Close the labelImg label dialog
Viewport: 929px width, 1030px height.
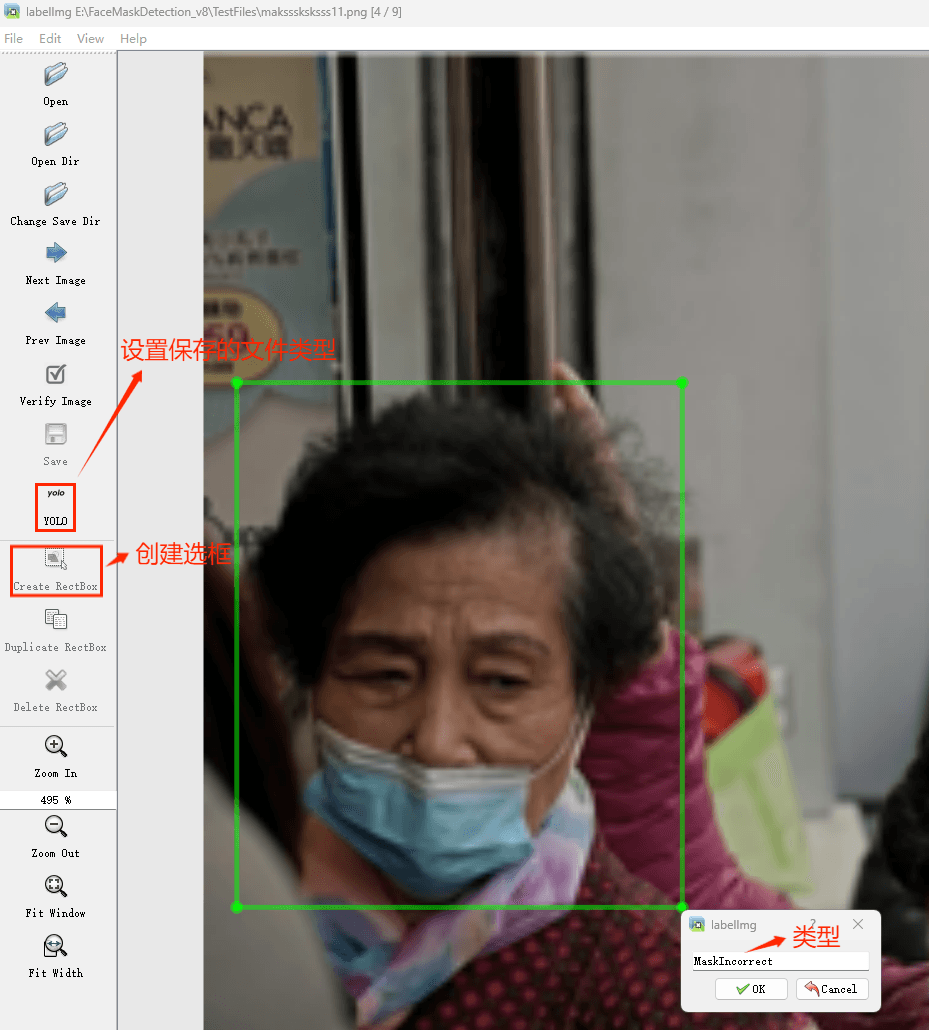858,924
